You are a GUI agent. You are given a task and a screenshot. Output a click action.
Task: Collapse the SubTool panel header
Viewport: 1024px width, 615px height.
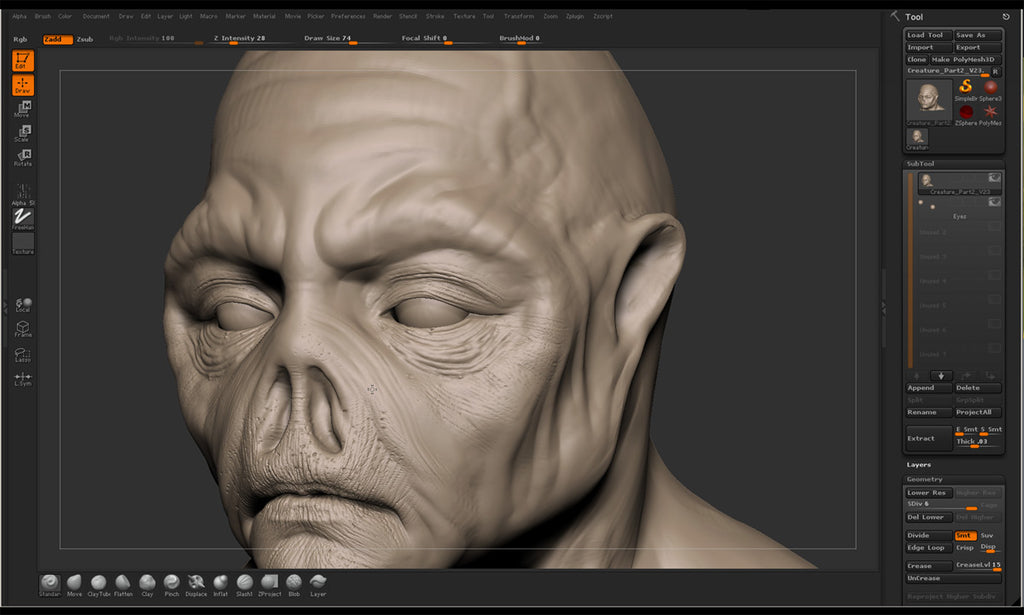[x=920, y=163]
